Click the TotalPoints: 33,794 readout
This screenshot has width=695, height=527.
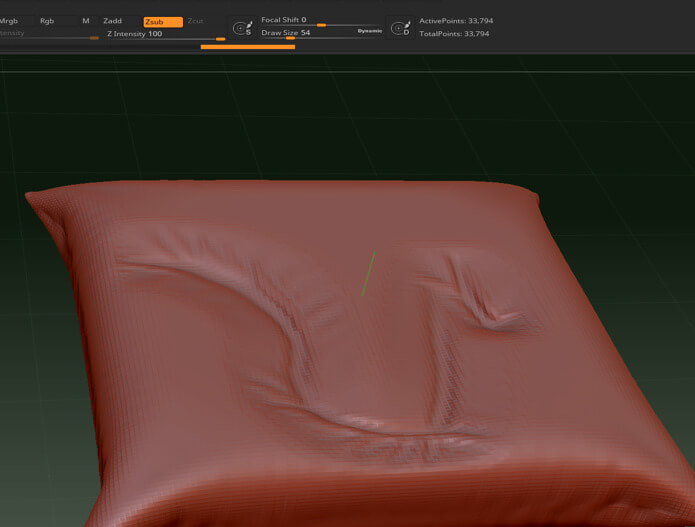point(454,34)
